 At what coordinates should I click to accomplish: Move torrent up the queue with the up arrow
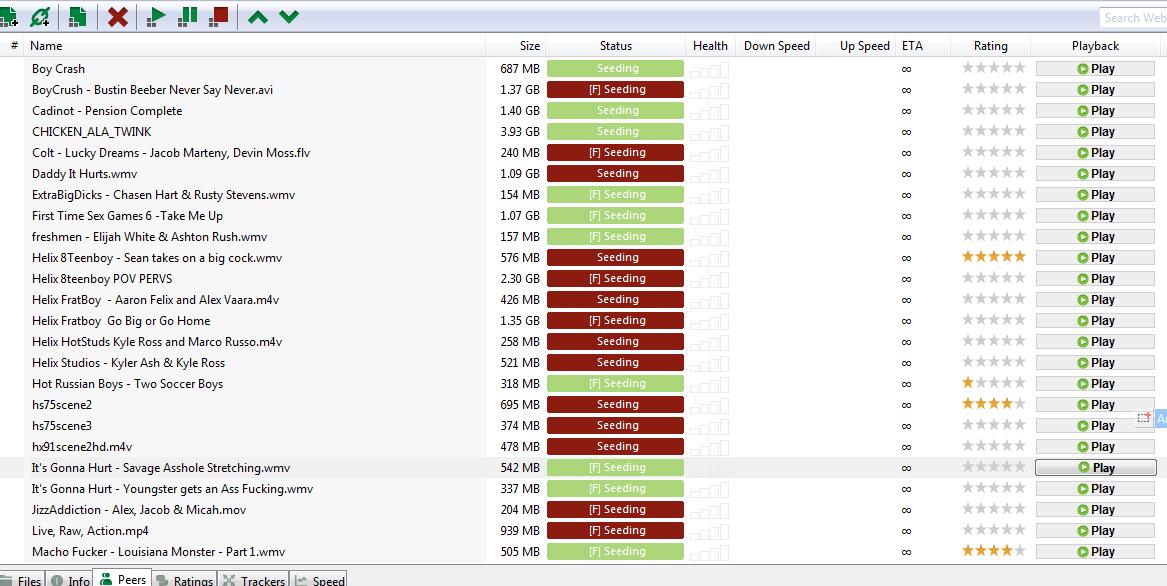258,16
